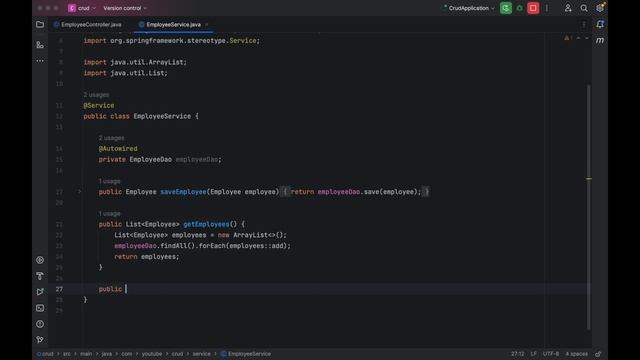Open the 2 usages hint above @Service

[x=96, y=95]
